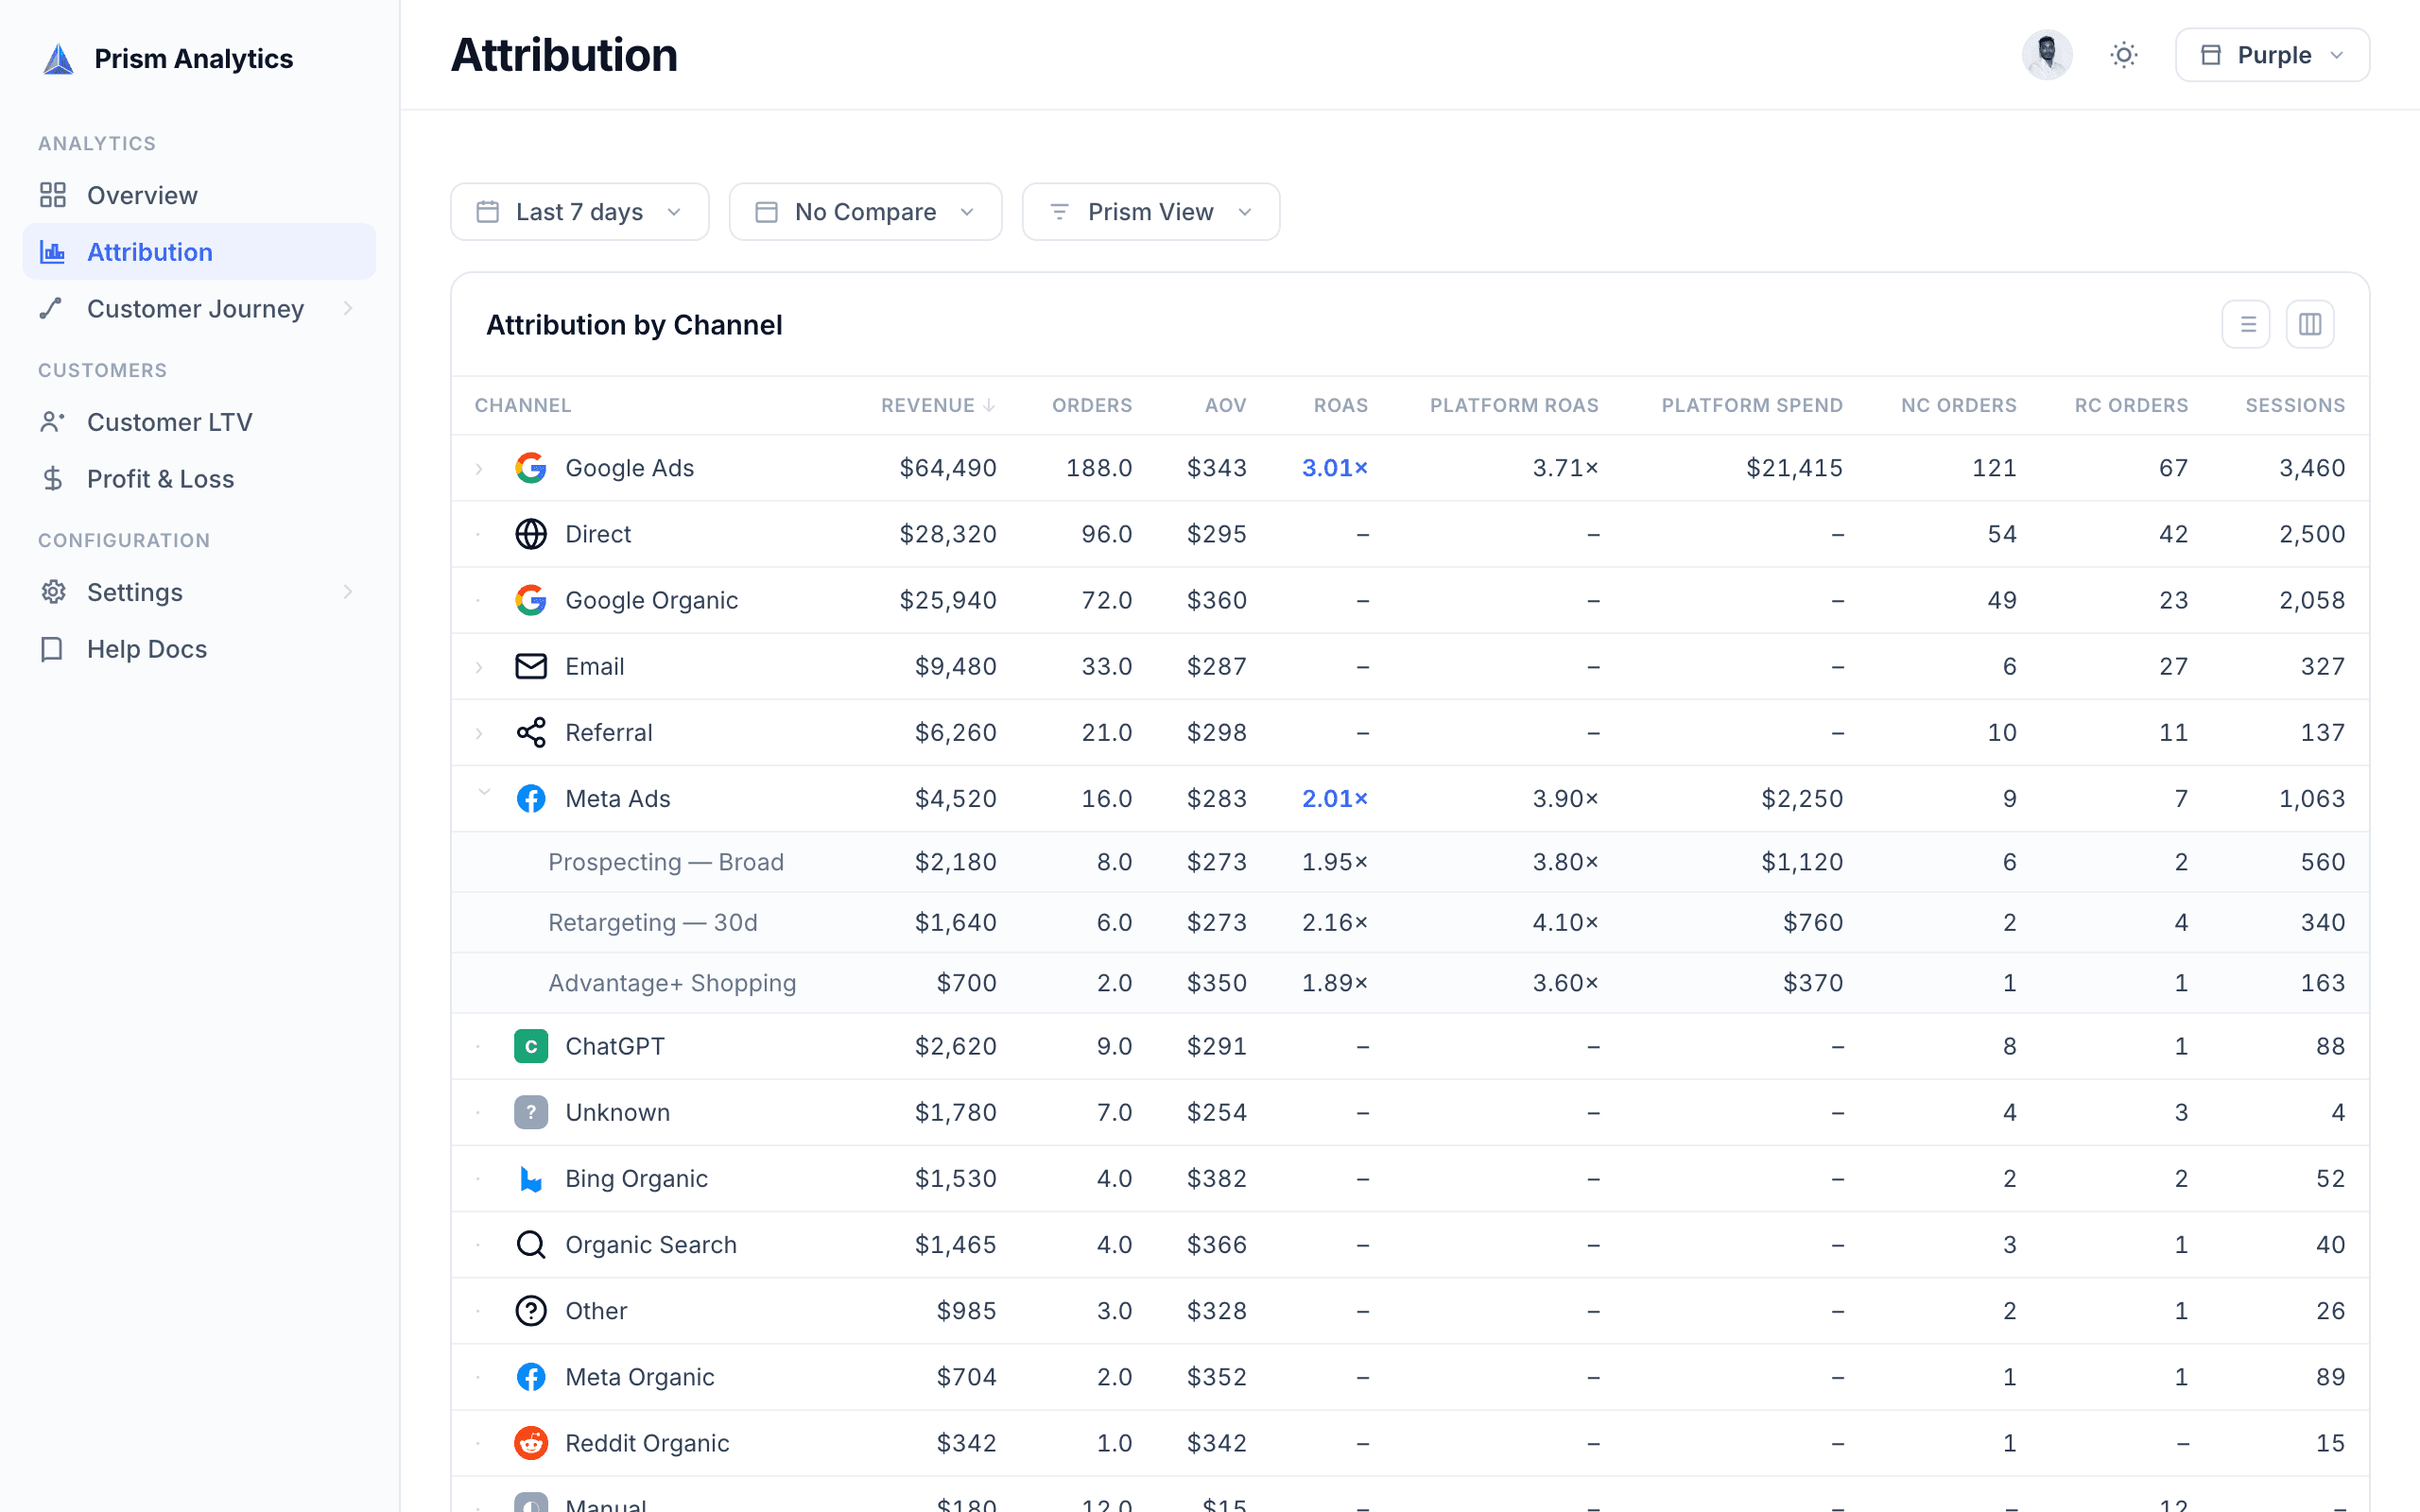The width and height of the screenshot is (2420, 1512).
Task: Sort by the Orders column header
Action: pyautogui.click(x=1092, y=405)
